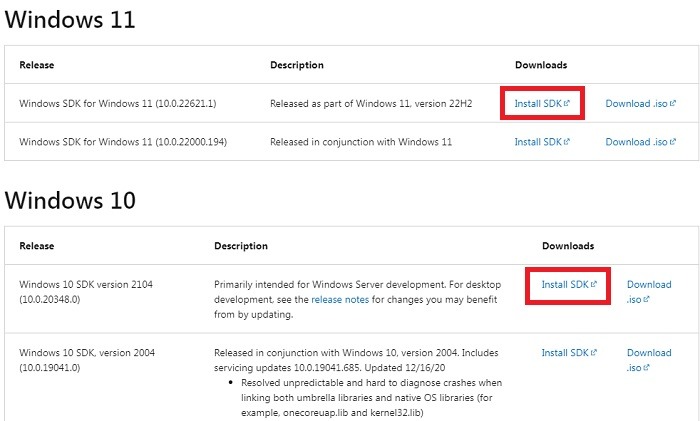Click 'Windows 10 SDK version 2104' release cell
Screen dimensions: 700x421
tap(86, 292)
